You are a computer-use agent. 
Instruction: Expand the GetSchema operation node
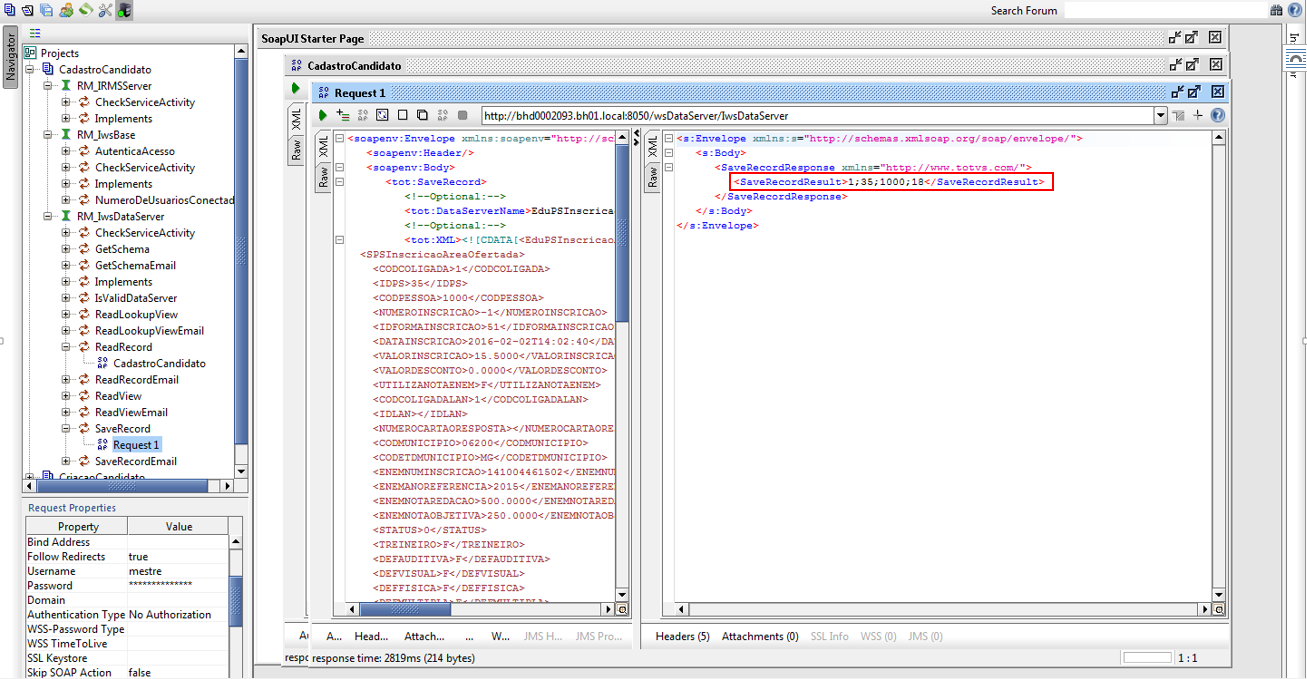(66, 249)
